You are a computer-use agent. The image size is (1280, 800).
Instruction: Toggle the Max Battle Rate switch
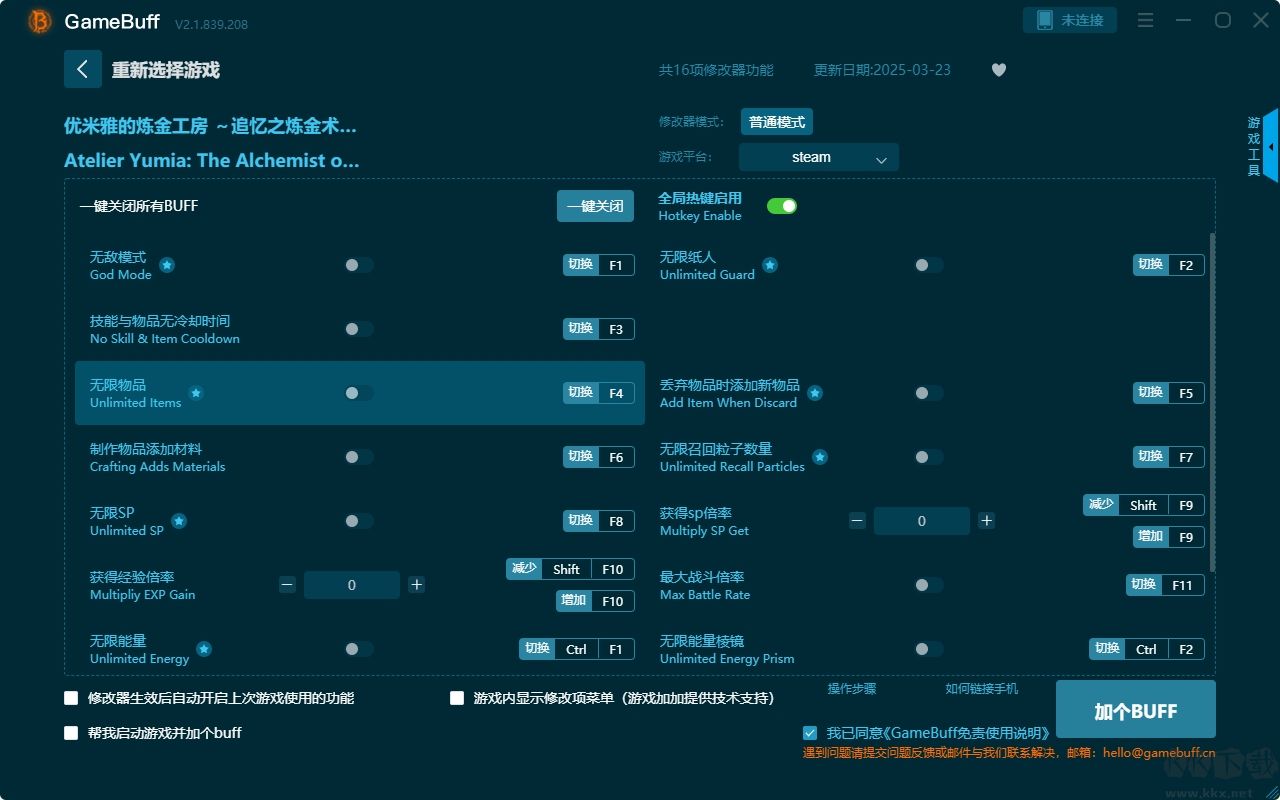click(x=928, y=585)
